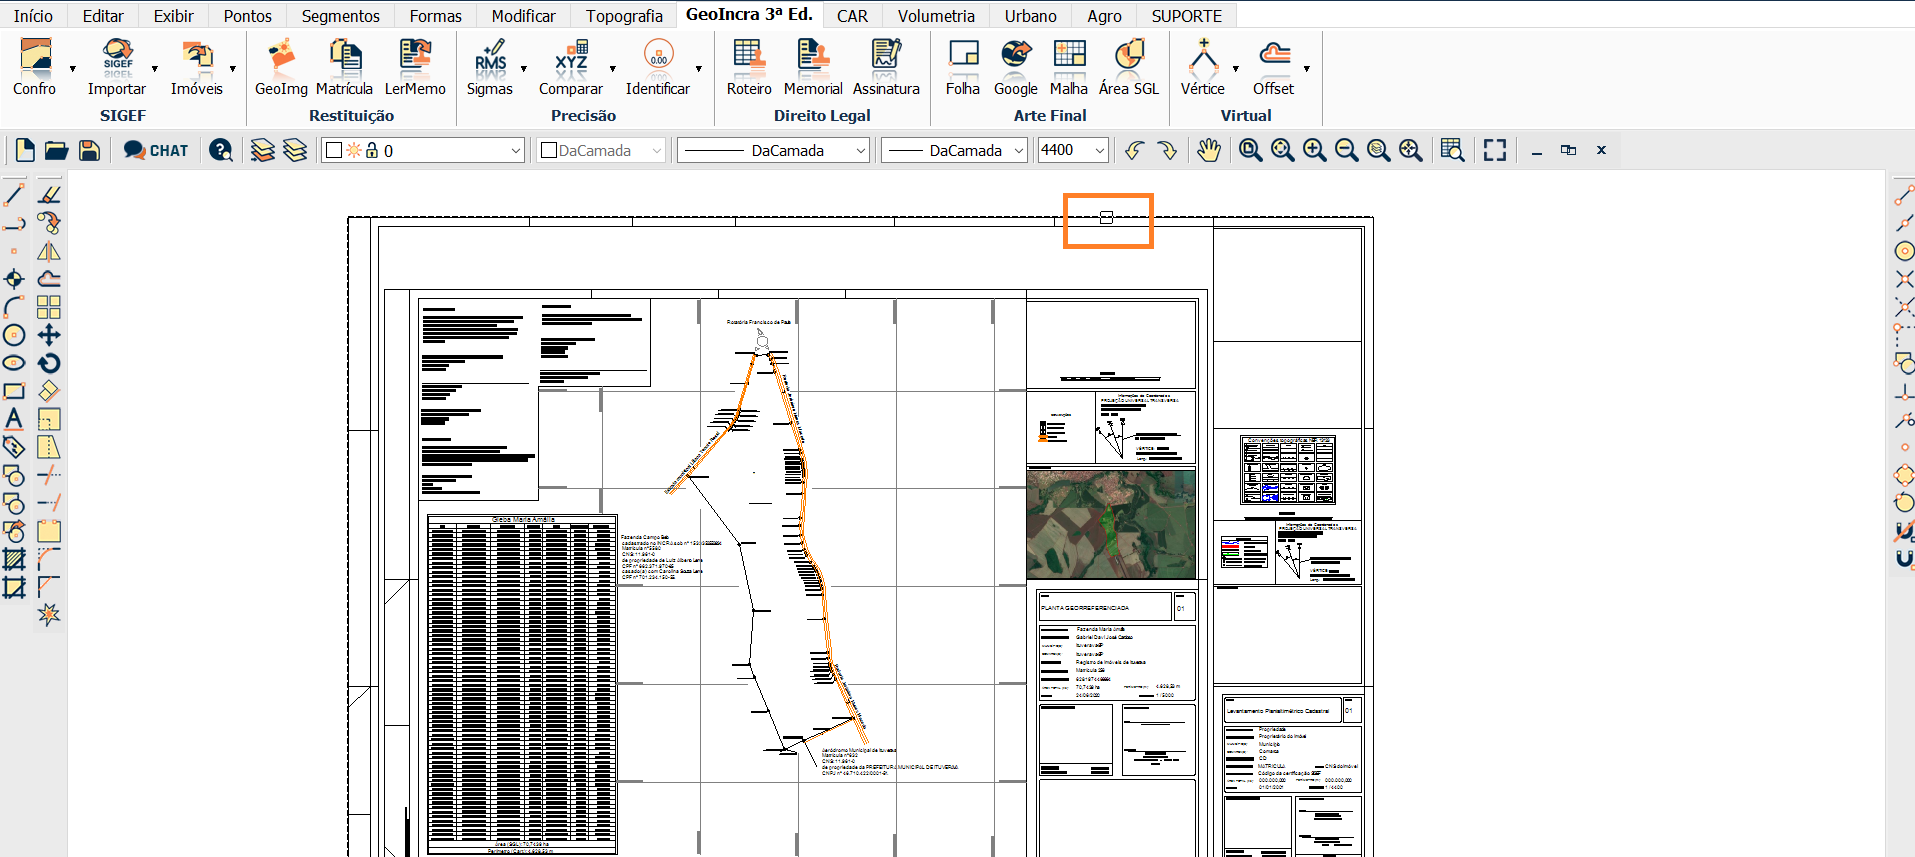Click the zoom in magnifier

[x=1314, y=150]
